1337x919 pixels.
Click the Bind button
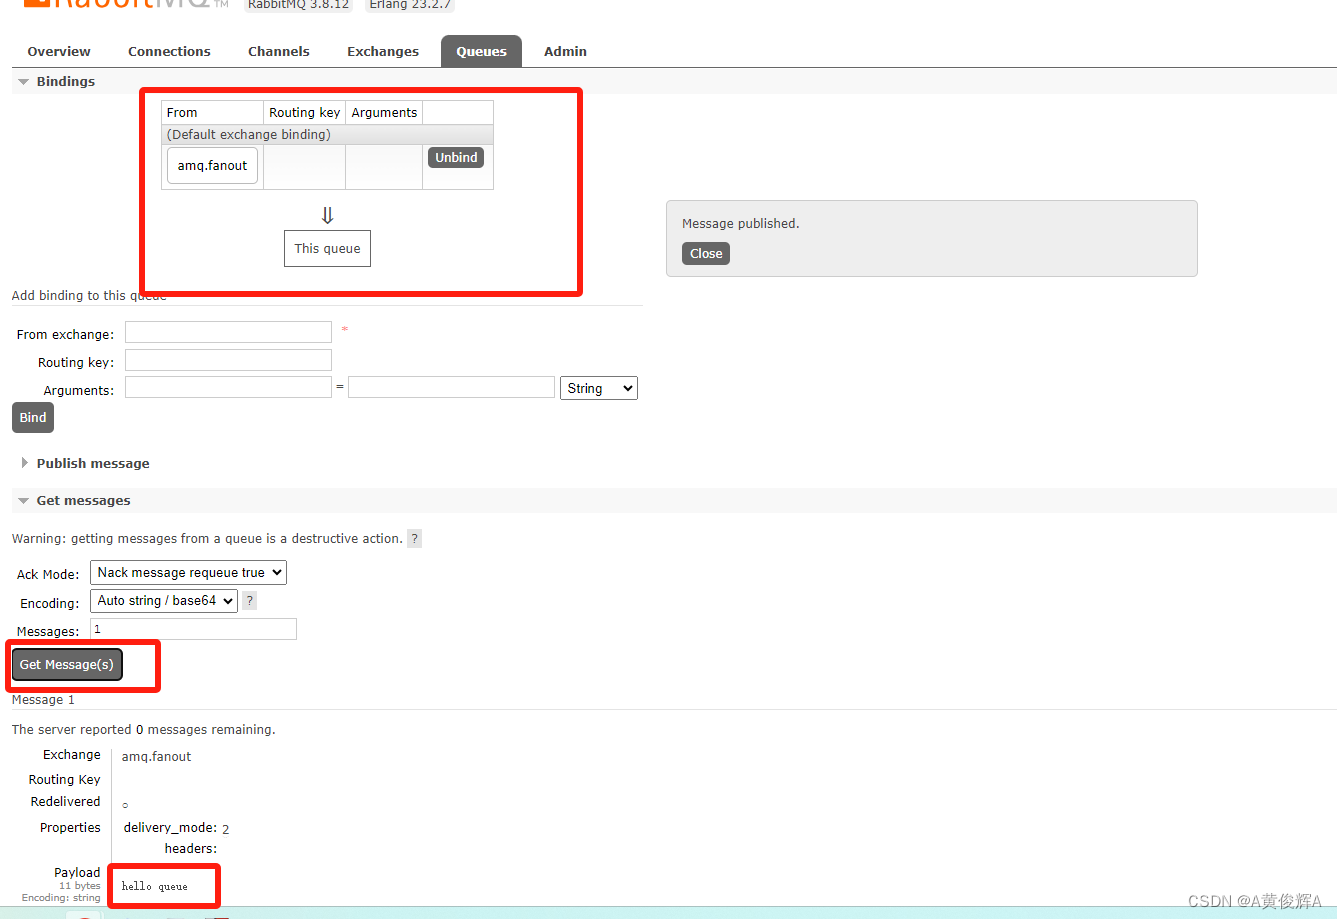(33, 418)
